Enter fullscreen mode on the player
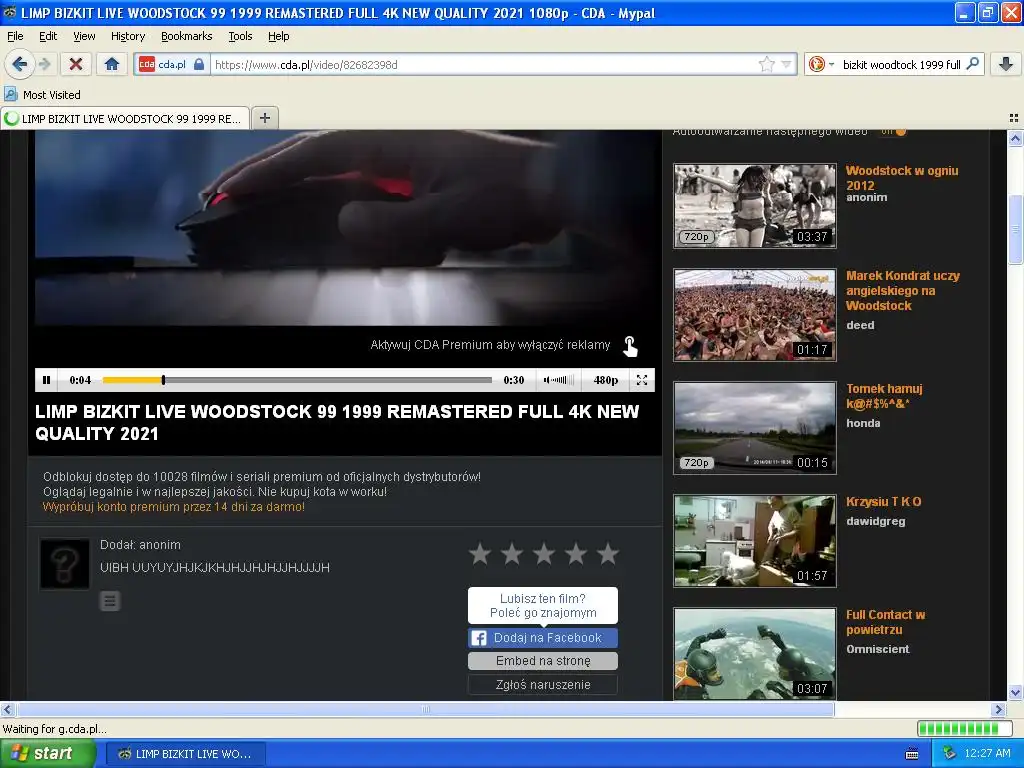The height and width of the screenshot is (768, 1024). tap(642, 379)
